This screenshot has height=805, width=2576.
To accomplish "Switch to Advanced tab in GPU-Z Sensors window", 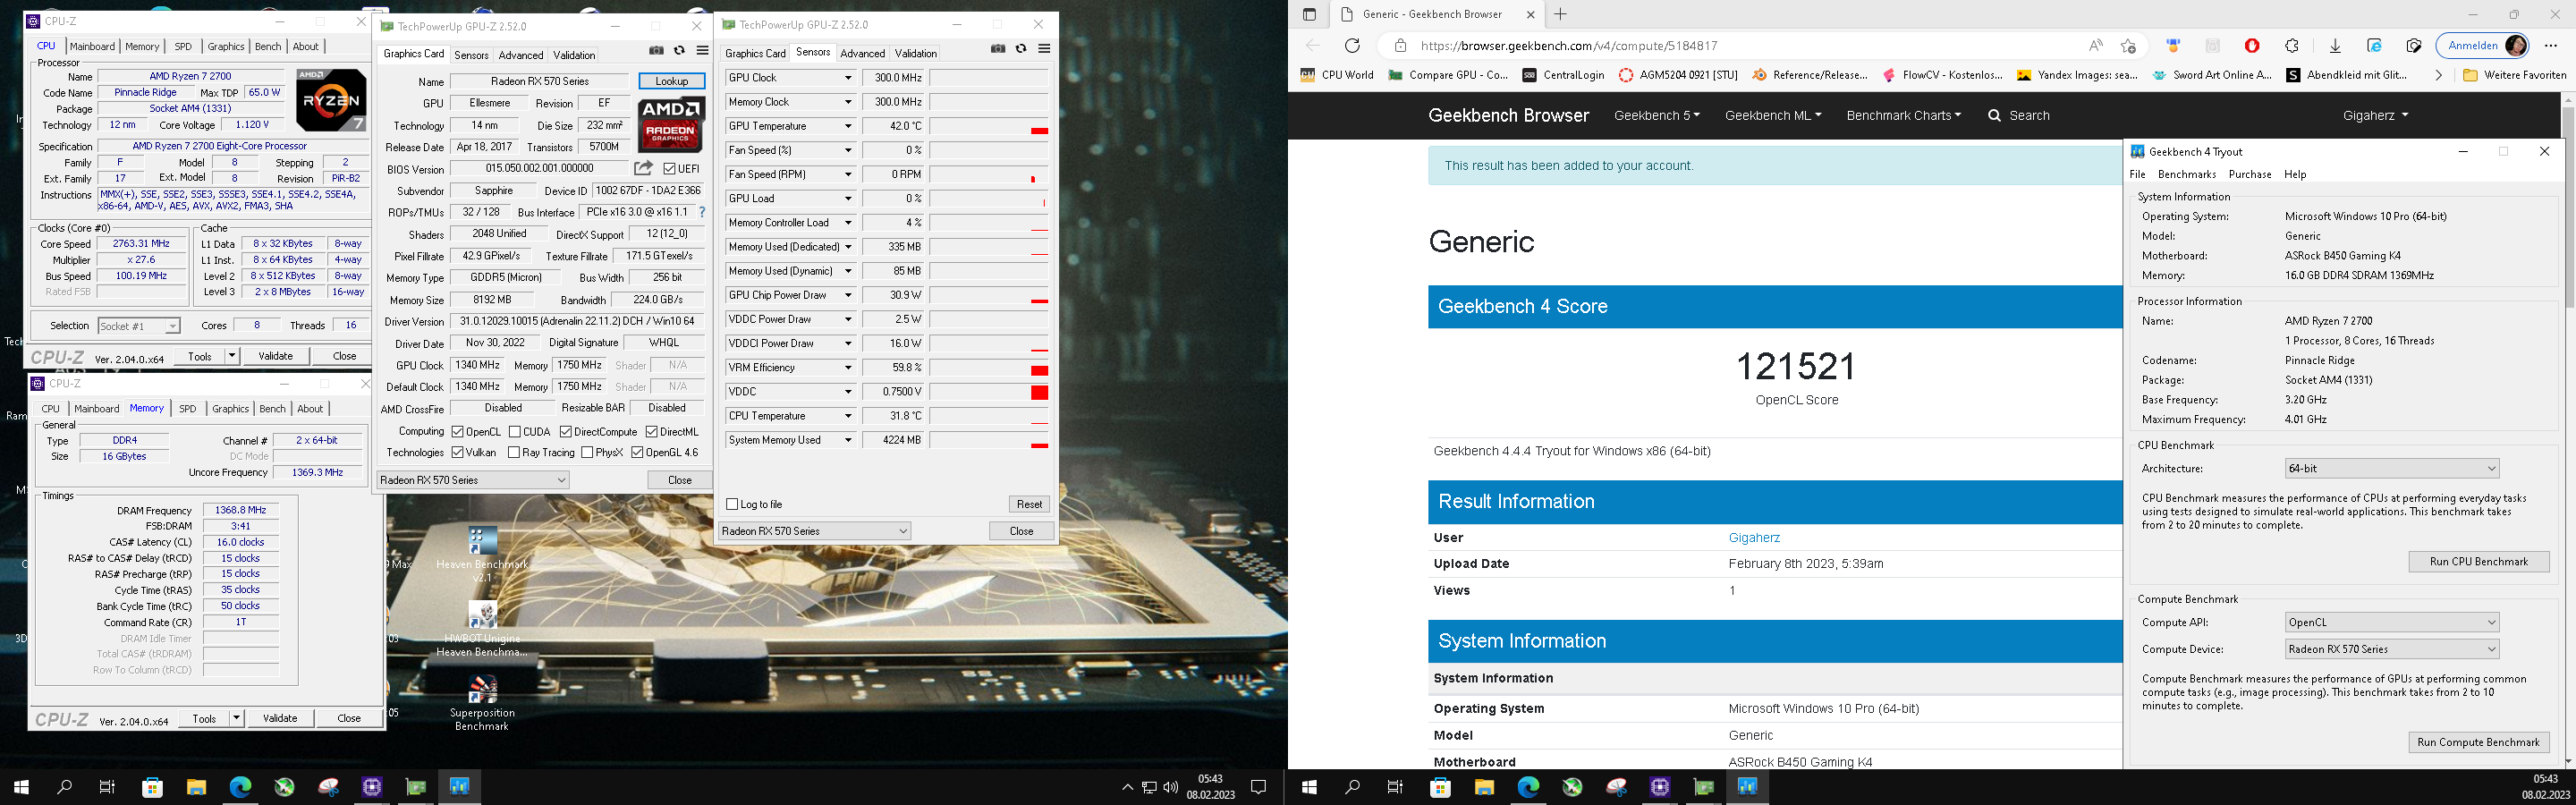I will (862, 53).
